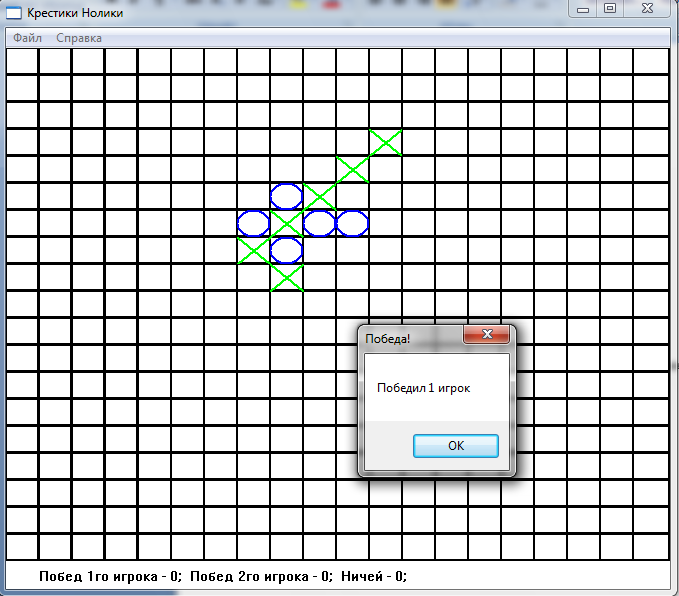The image size is (679, 596).
Task: Minimize the Крестики Нолики window
Action: (583, 9)
